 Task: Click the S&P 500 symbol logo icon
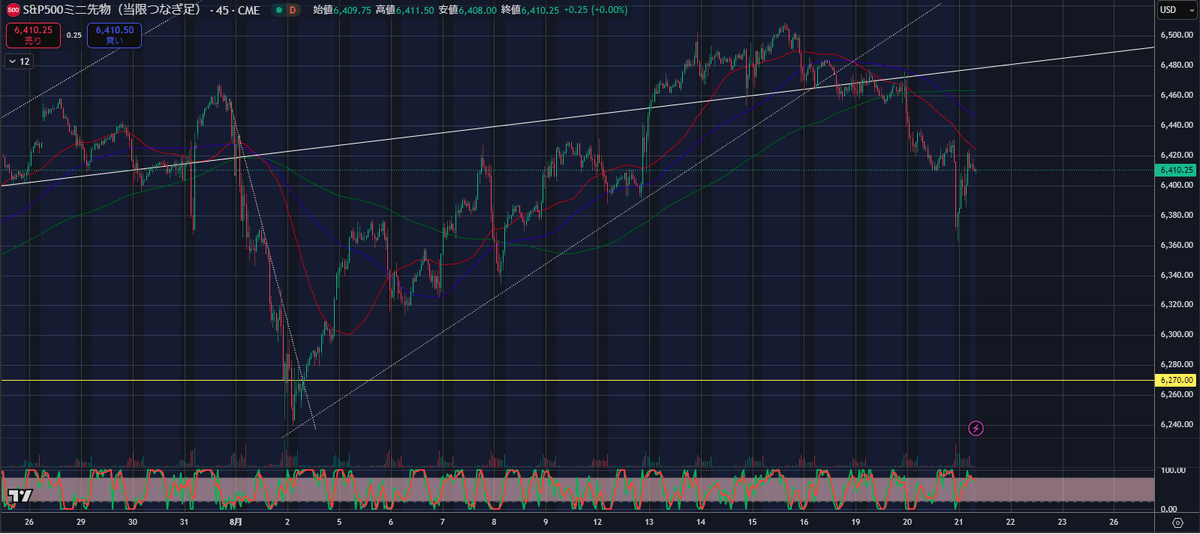(12, 9)
